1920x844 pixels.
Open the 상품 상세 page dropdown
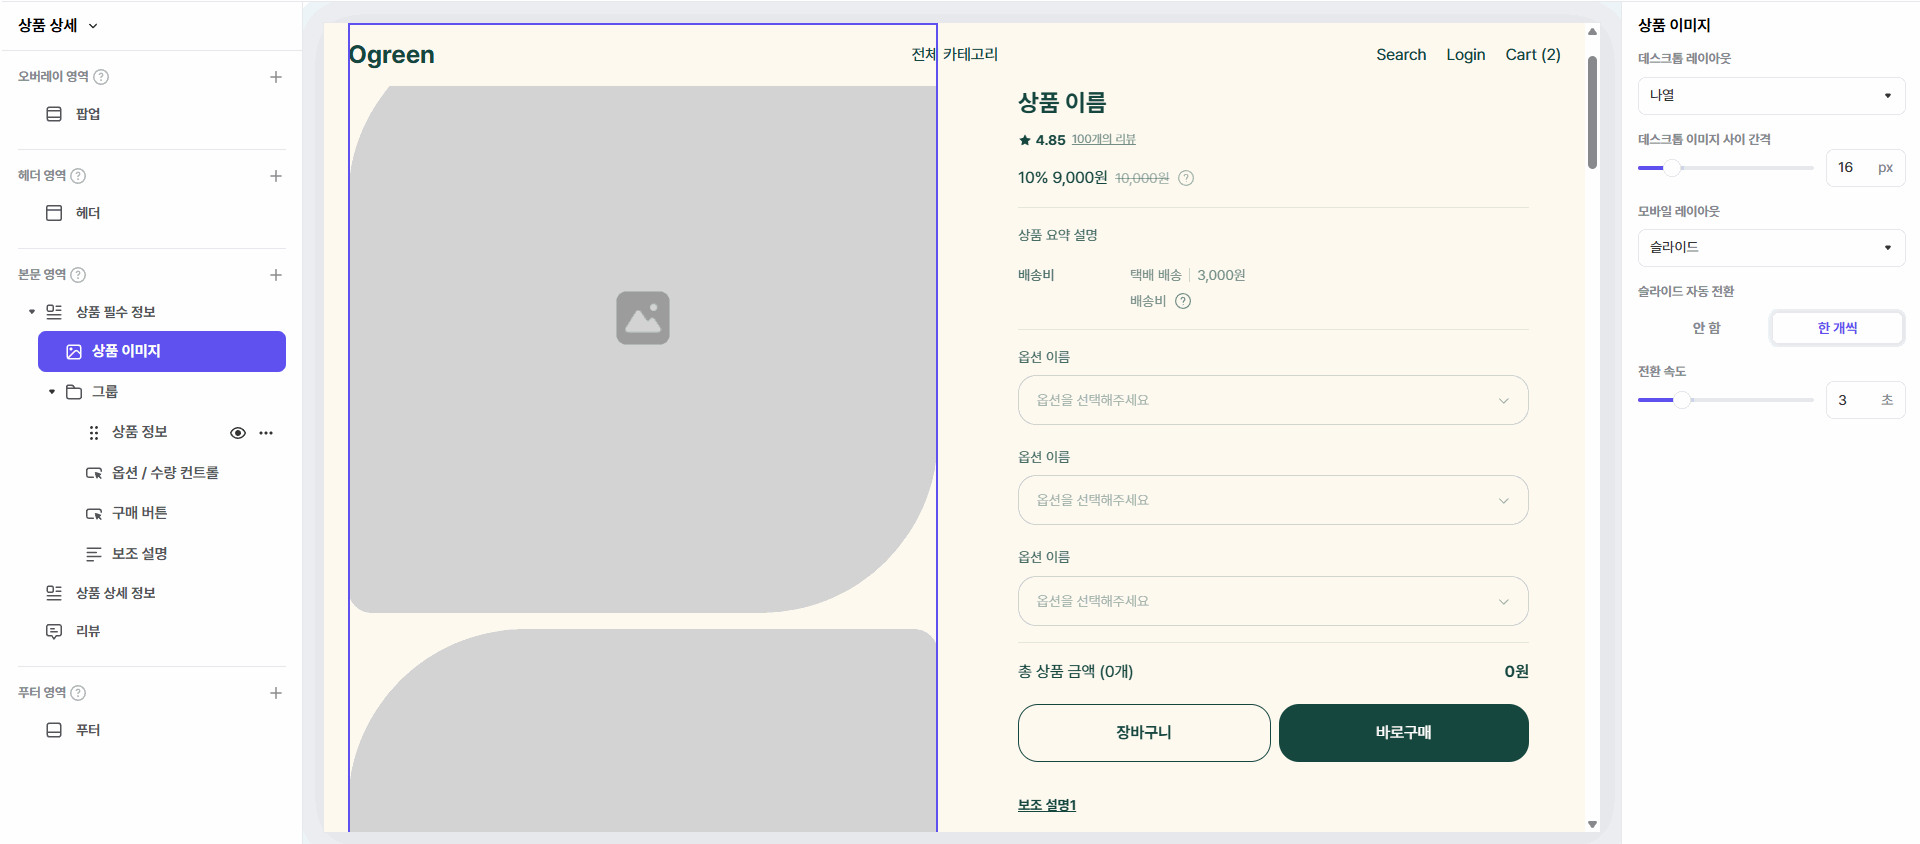58,26
